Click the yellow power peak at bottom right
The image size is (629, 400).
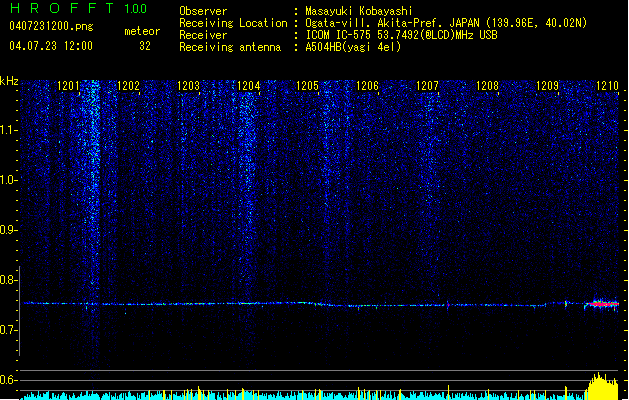click(602, 386)
